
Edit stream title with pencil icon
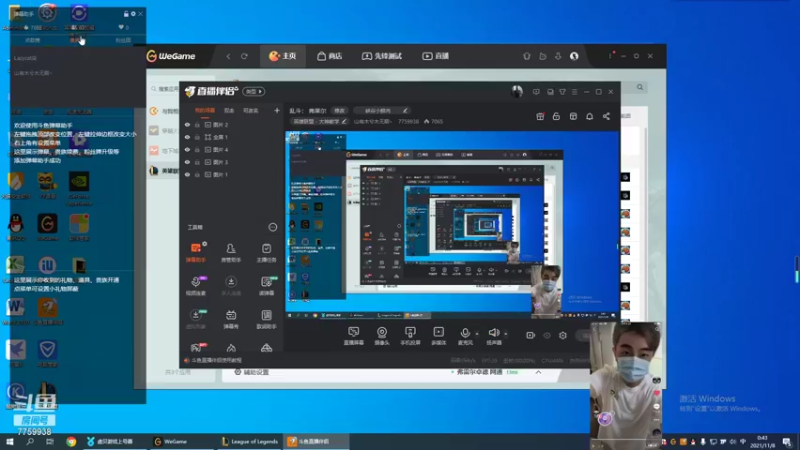click(405, 110)
